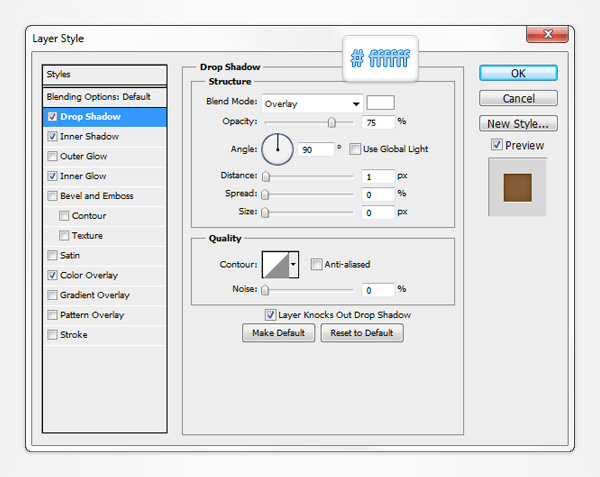Image resolution: width=600 pixels, height=477 pixels.
Task: Click the Angle dial control
Action: (x=277, y=150)
